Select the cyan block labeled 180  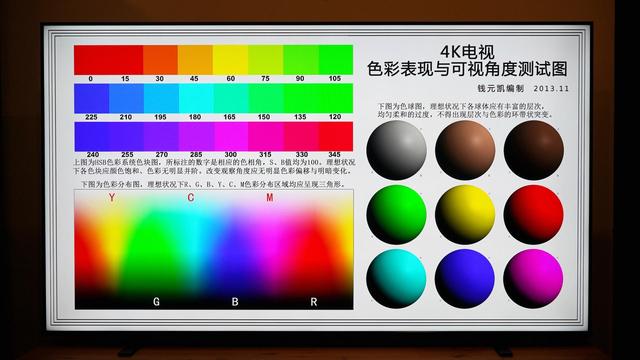pos(196,98)
